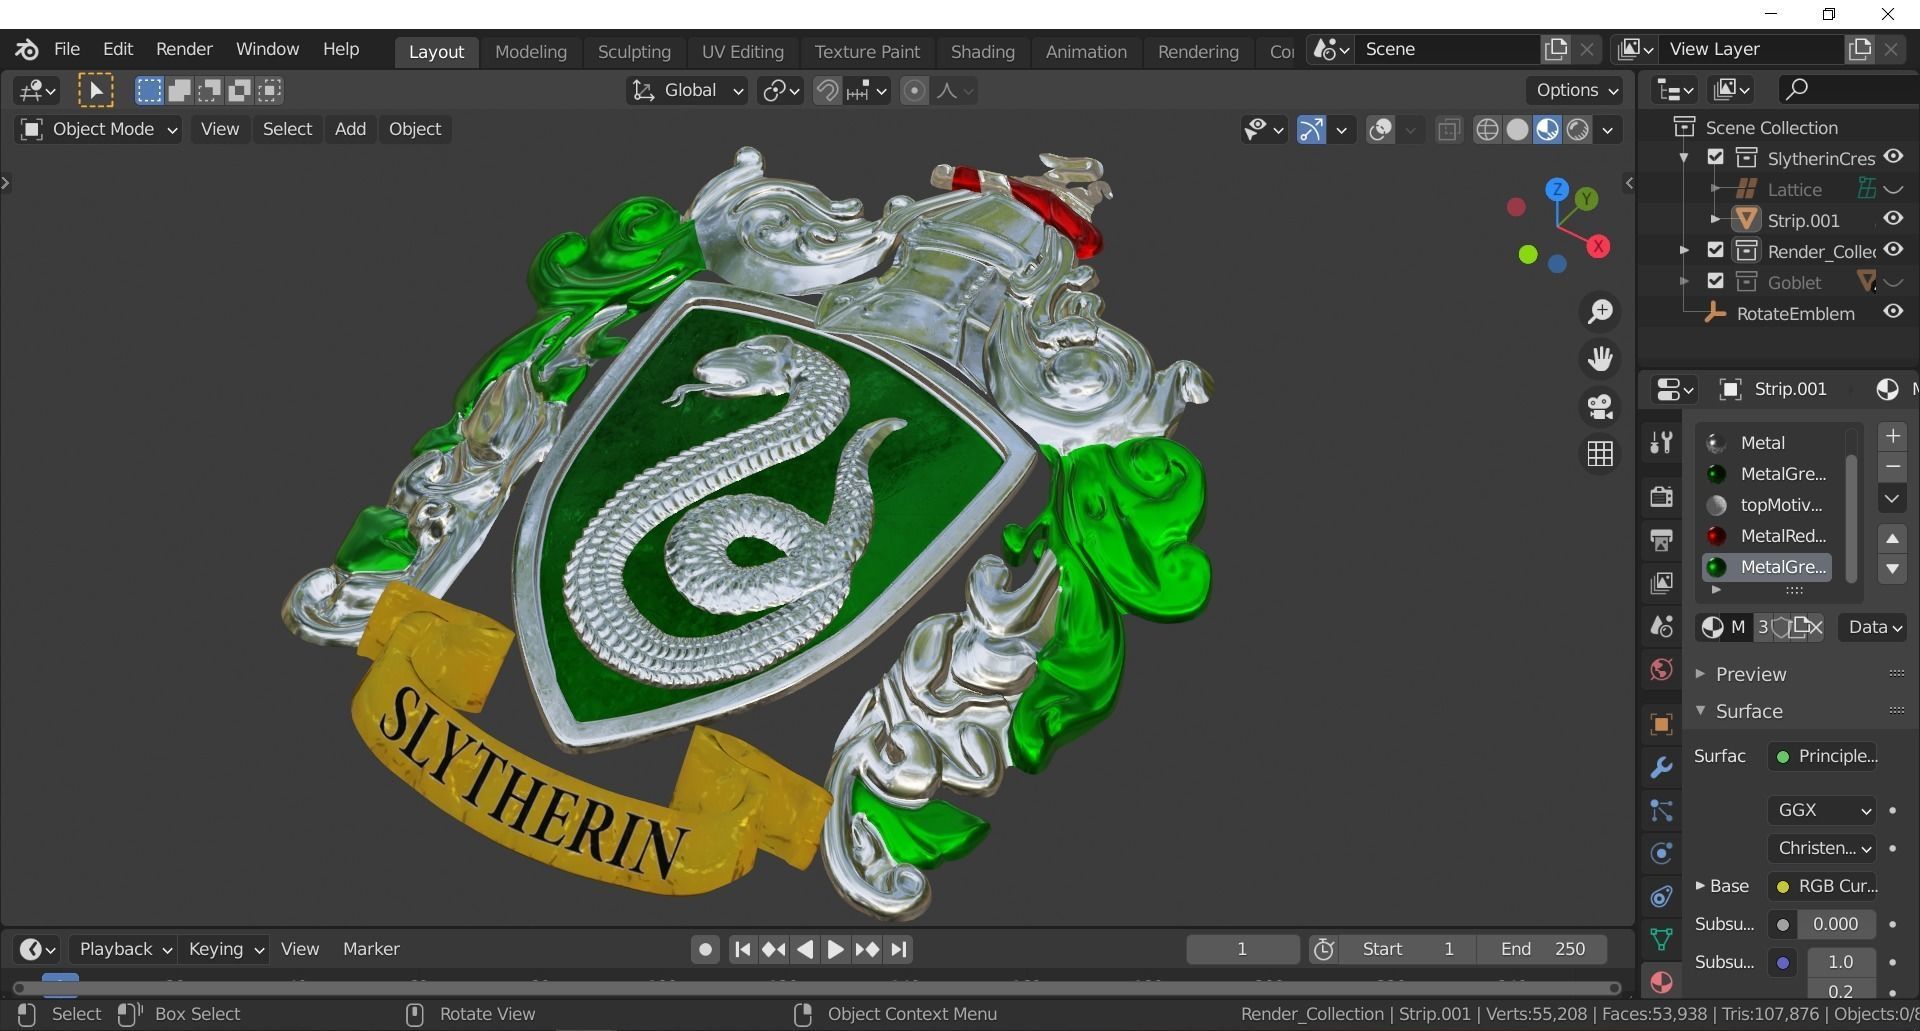Open the GGX distribution dropdown
The image size is (1920, 1031).
tap(1821, 810)
